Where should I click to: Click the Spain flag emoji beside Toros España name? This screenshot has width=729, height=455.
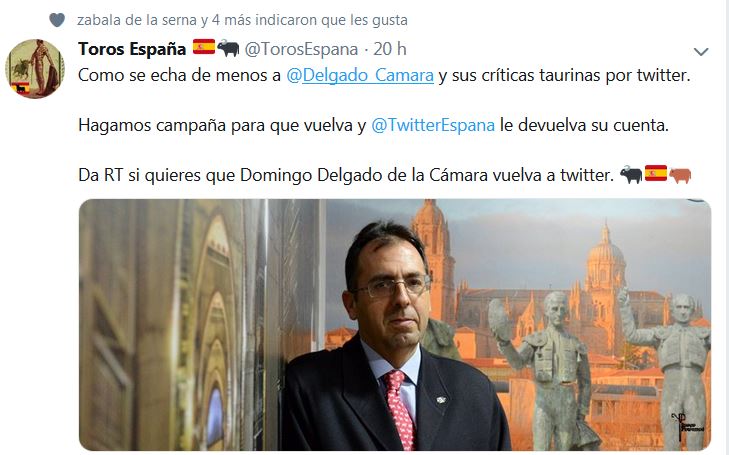(x=204, y=47)
